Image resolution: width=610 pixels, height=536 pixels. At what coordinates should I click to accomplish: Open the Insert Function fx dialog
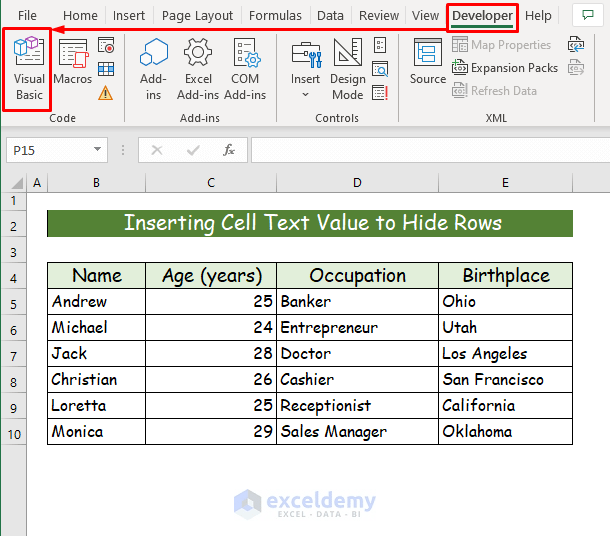click(229, 150)
